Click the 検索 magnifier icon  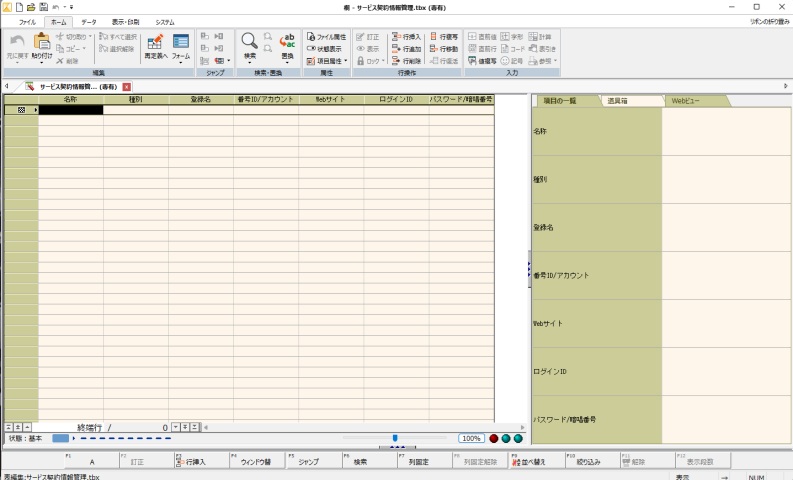click(249, 41)
